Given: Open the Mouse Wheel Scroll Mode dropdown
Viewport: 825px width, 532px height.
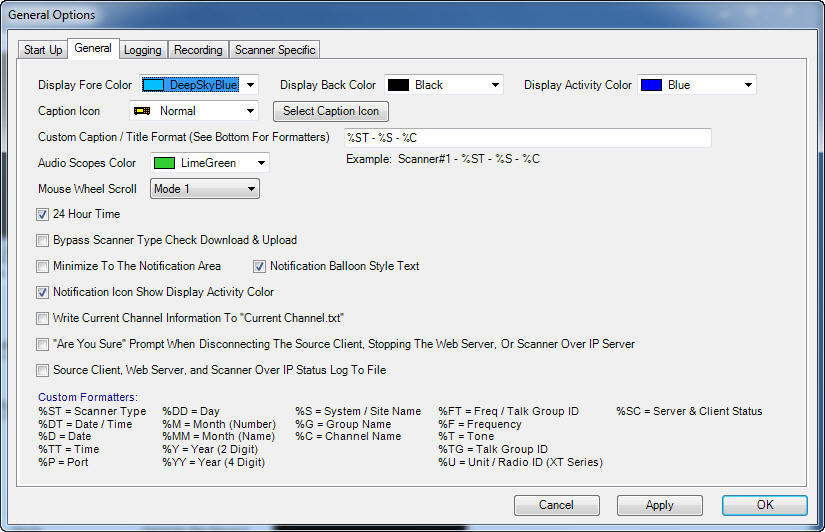Looking at the screenshot, I should [x=205, y=189].
